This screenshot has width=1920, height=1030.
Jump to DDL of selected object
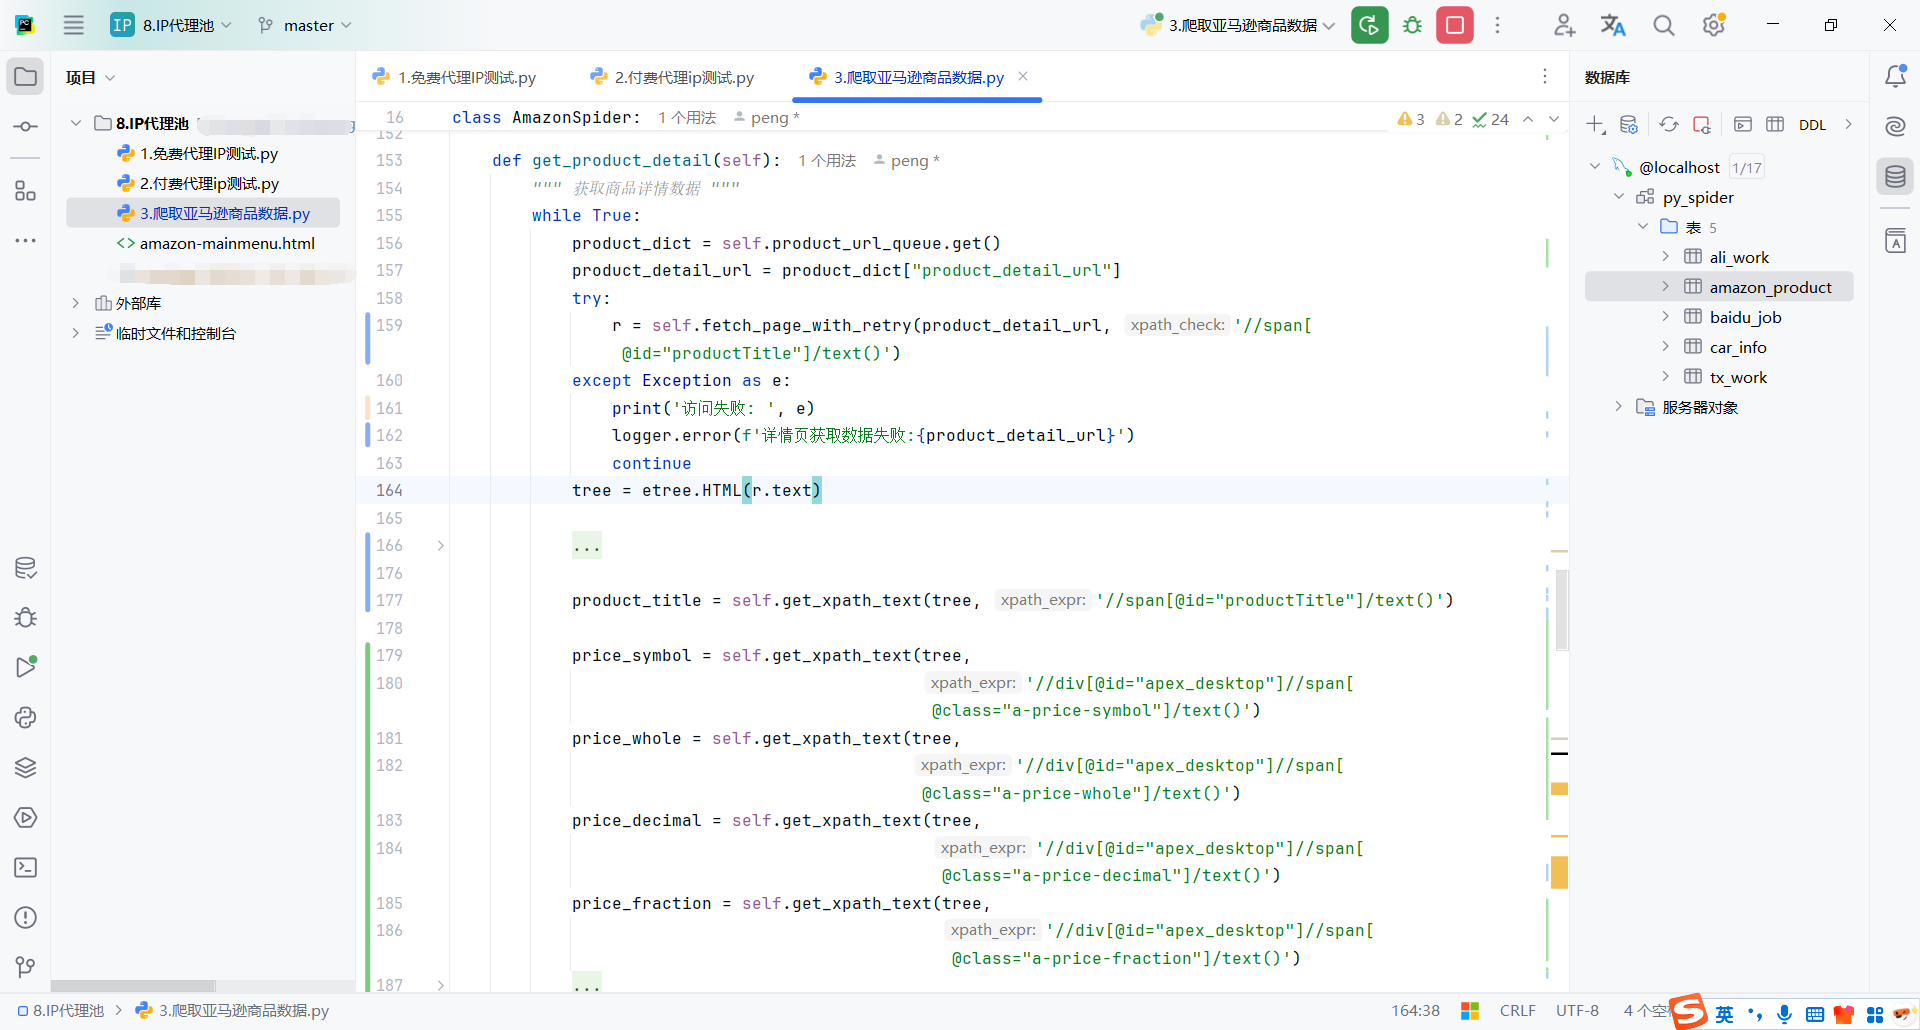pyautogui.click(x=1812, y=125)
